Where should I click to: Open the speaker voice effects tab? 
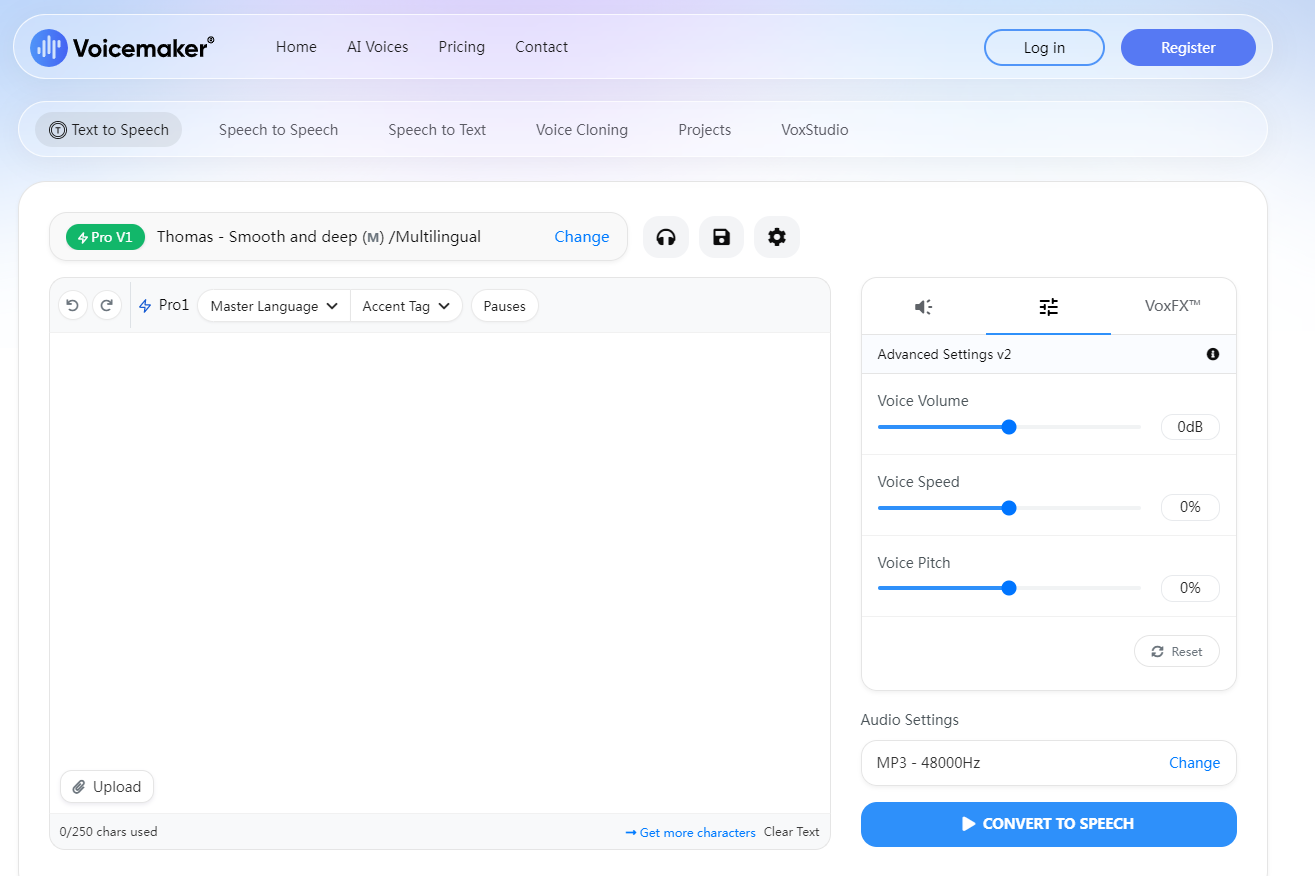click(x=923, y=306)
